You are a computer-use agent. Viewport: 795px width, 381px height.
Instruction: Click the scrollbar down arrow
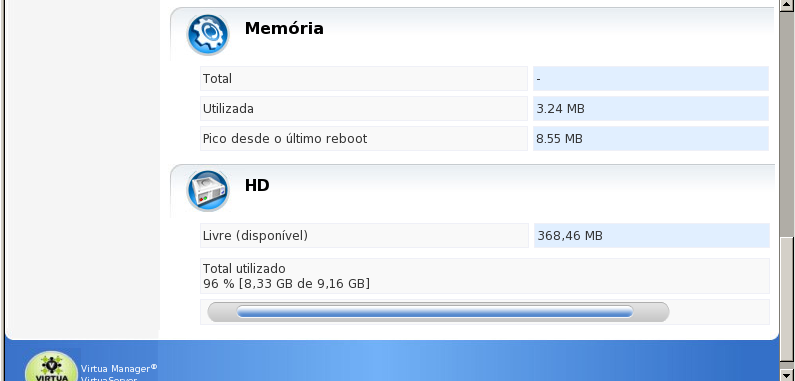point(787,376)
